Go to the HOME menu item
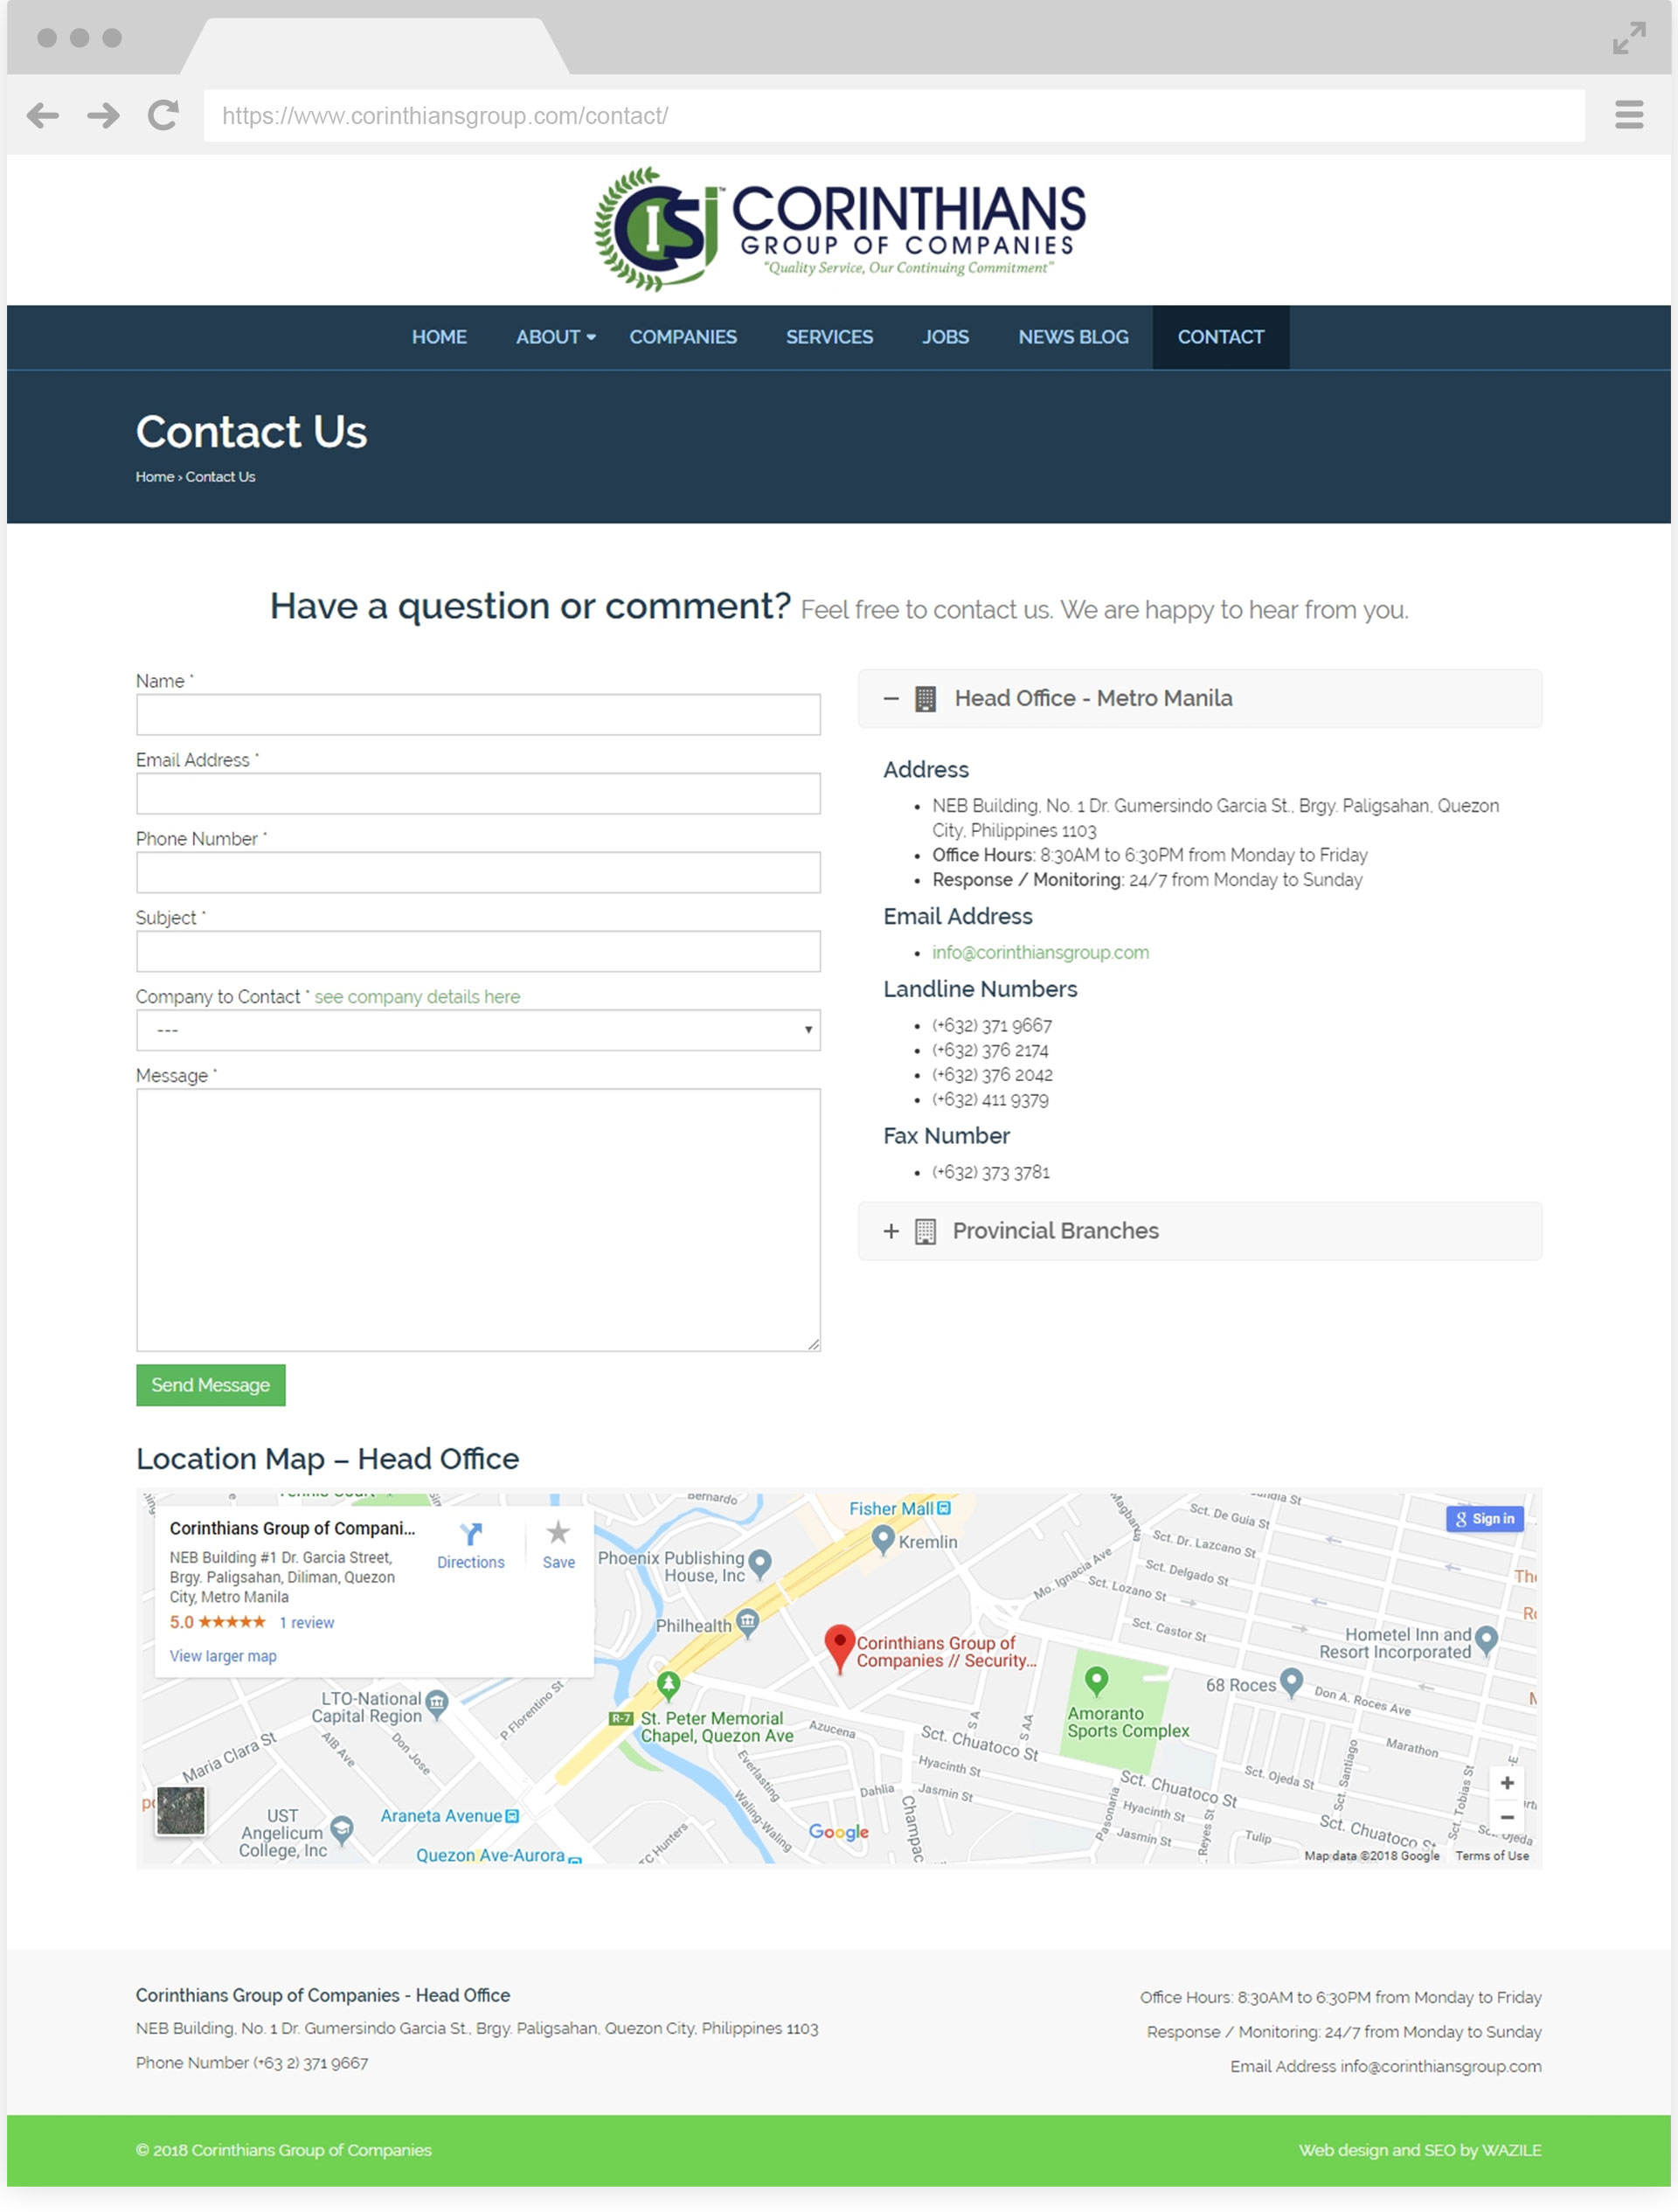1678x2212 pixels. coord(439,337)
